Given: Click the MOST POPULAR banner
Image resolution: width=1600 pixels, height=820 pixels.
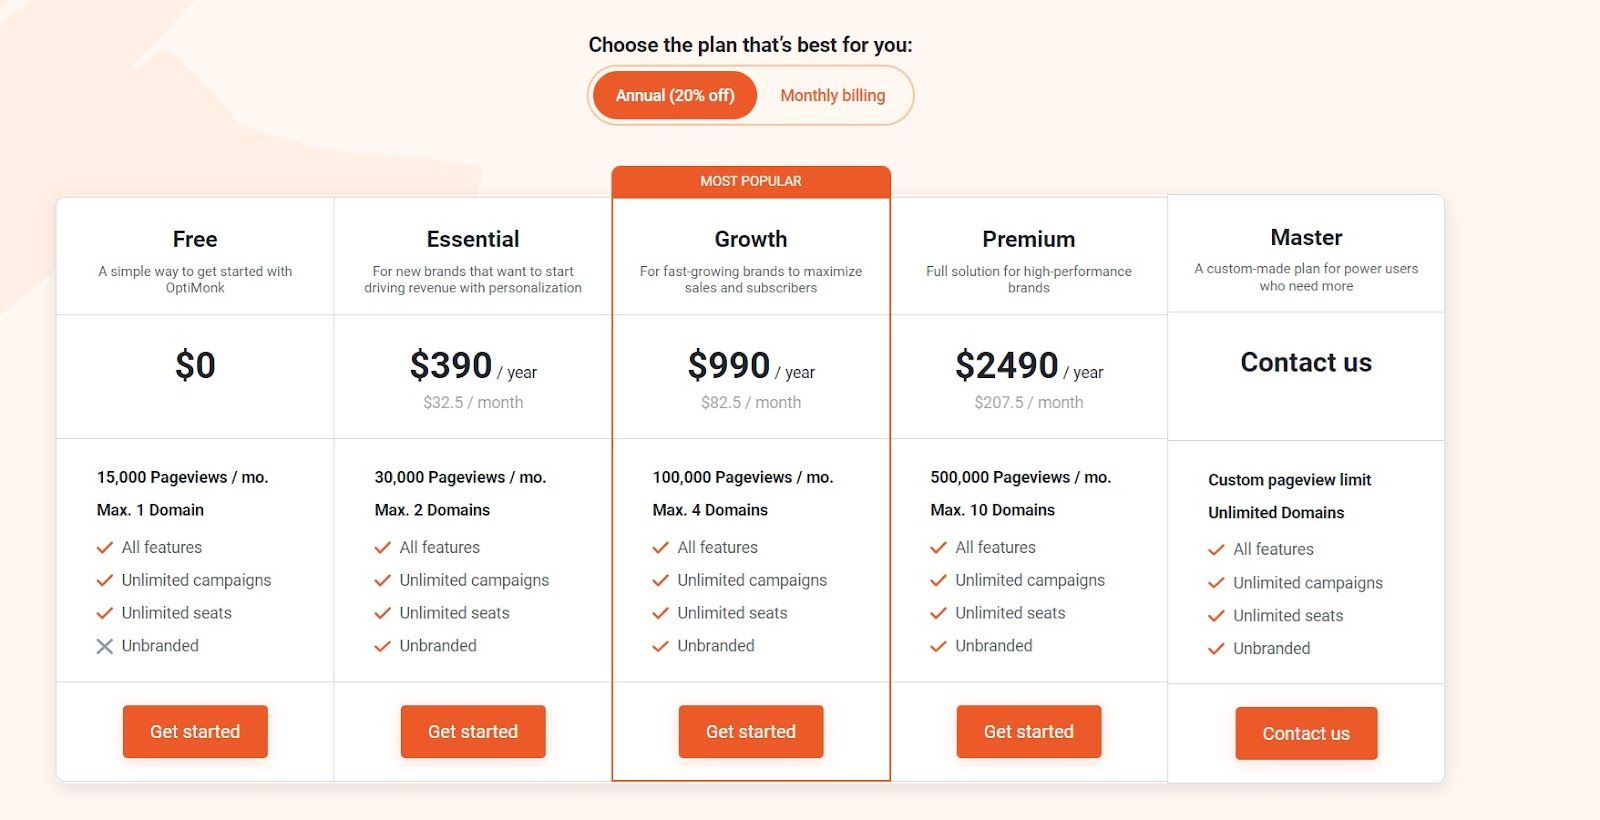Looking at the screenshot, I should (x=751, y=181).
